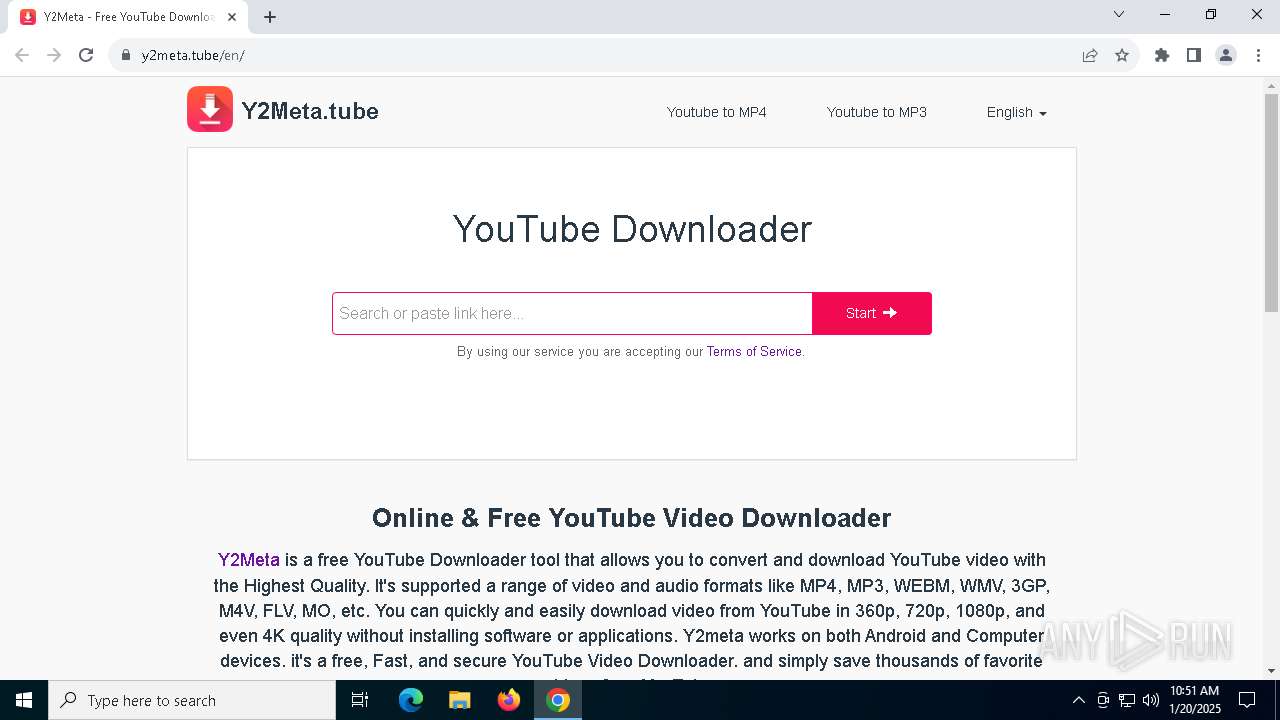The image size is (1280, 720).
Task: Click the Y2Meta.tube site name
Action: click(310, 111)
